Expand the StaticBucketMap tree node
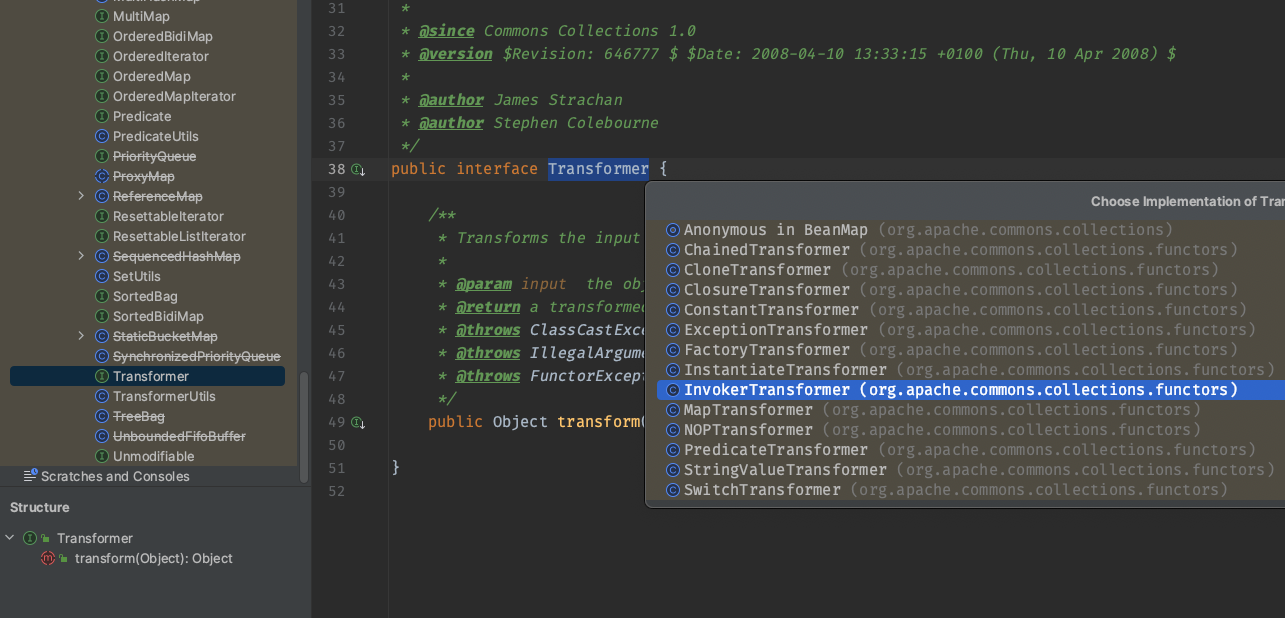 coord(81,336)
